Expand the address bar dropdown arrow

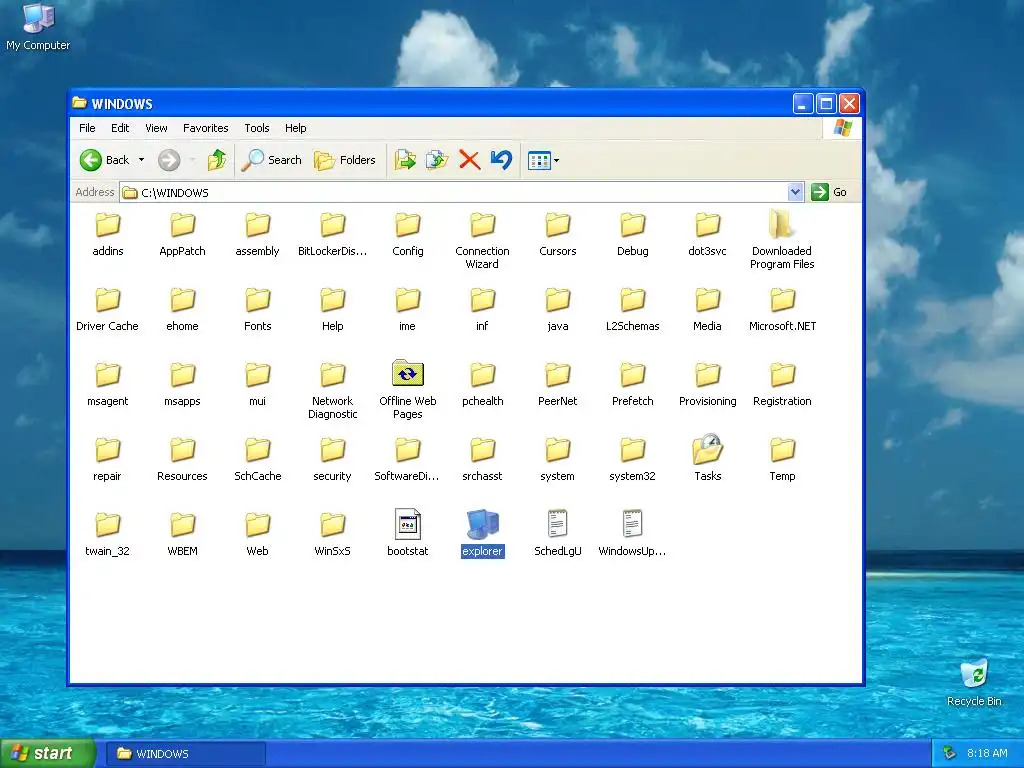pyautogui.click(x=795, y=192)
